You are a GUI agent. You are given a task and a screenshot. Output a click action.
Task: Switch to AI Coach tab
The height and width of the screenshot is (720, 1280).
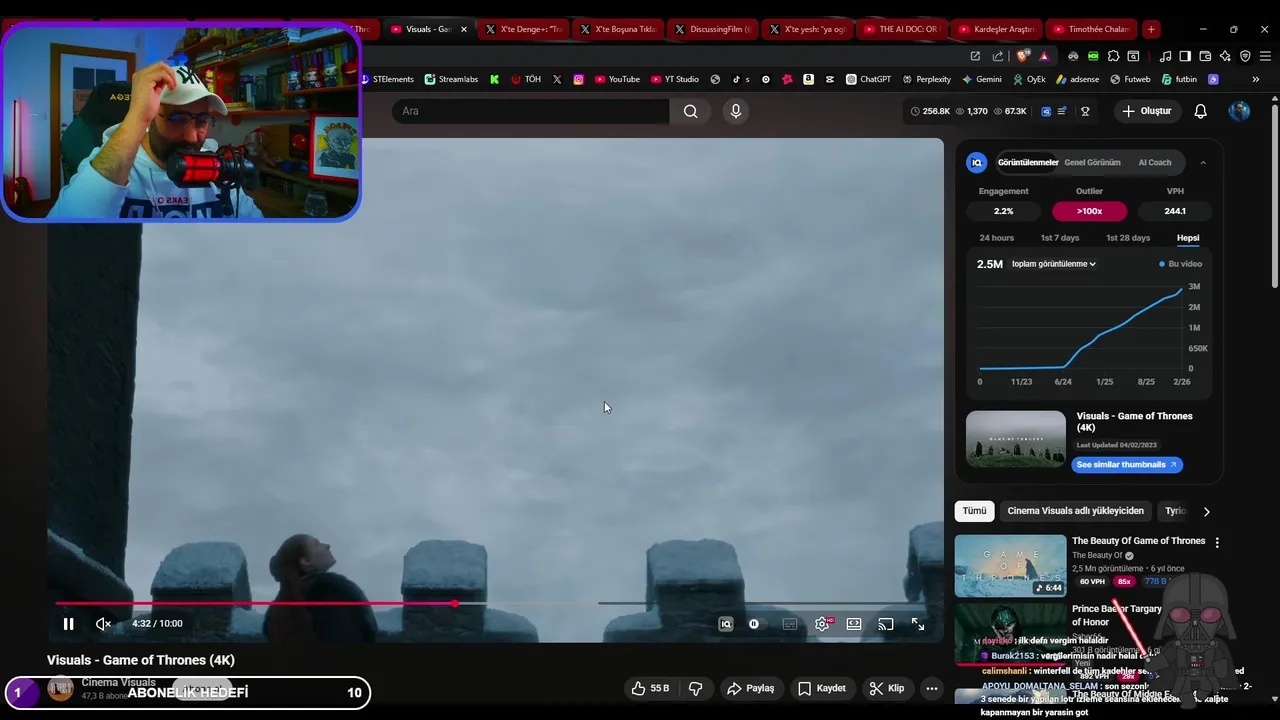click(1155, 162)
